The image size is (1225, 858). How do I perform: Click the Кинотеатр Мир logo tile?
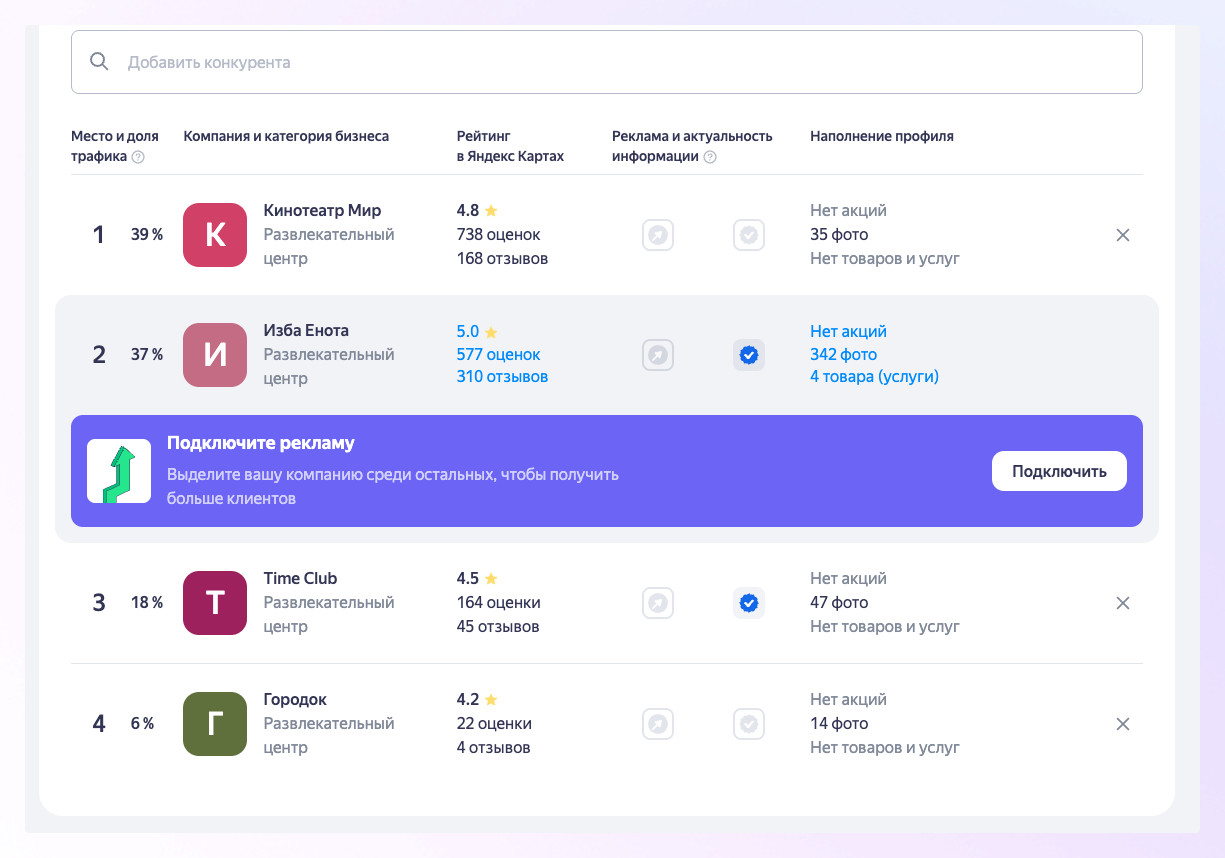tap(215, 235)
